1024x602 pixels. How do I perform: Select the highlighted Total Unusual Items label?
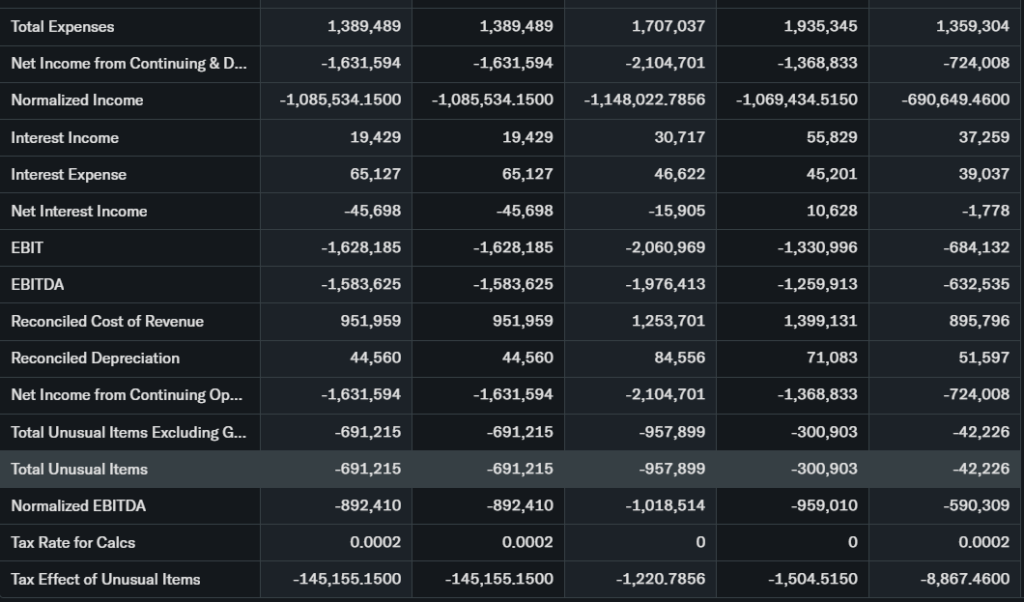coord(79,469)
